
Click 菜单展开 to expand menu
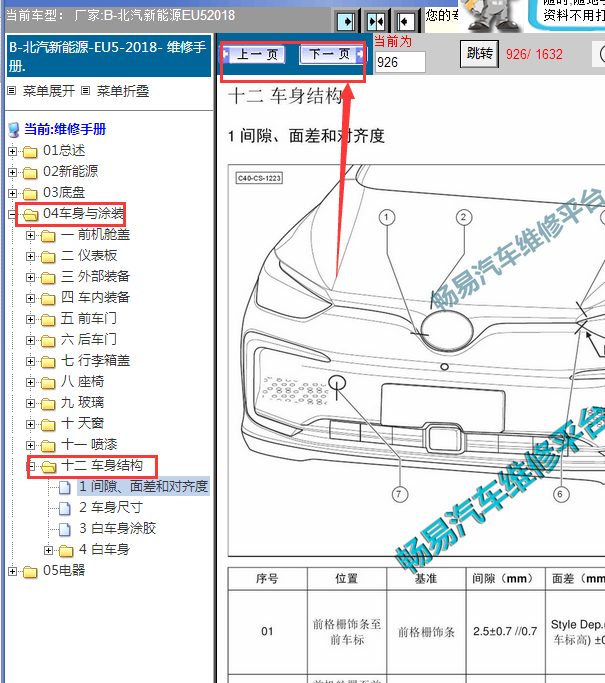pyautogui.click(x=48, y=91)
